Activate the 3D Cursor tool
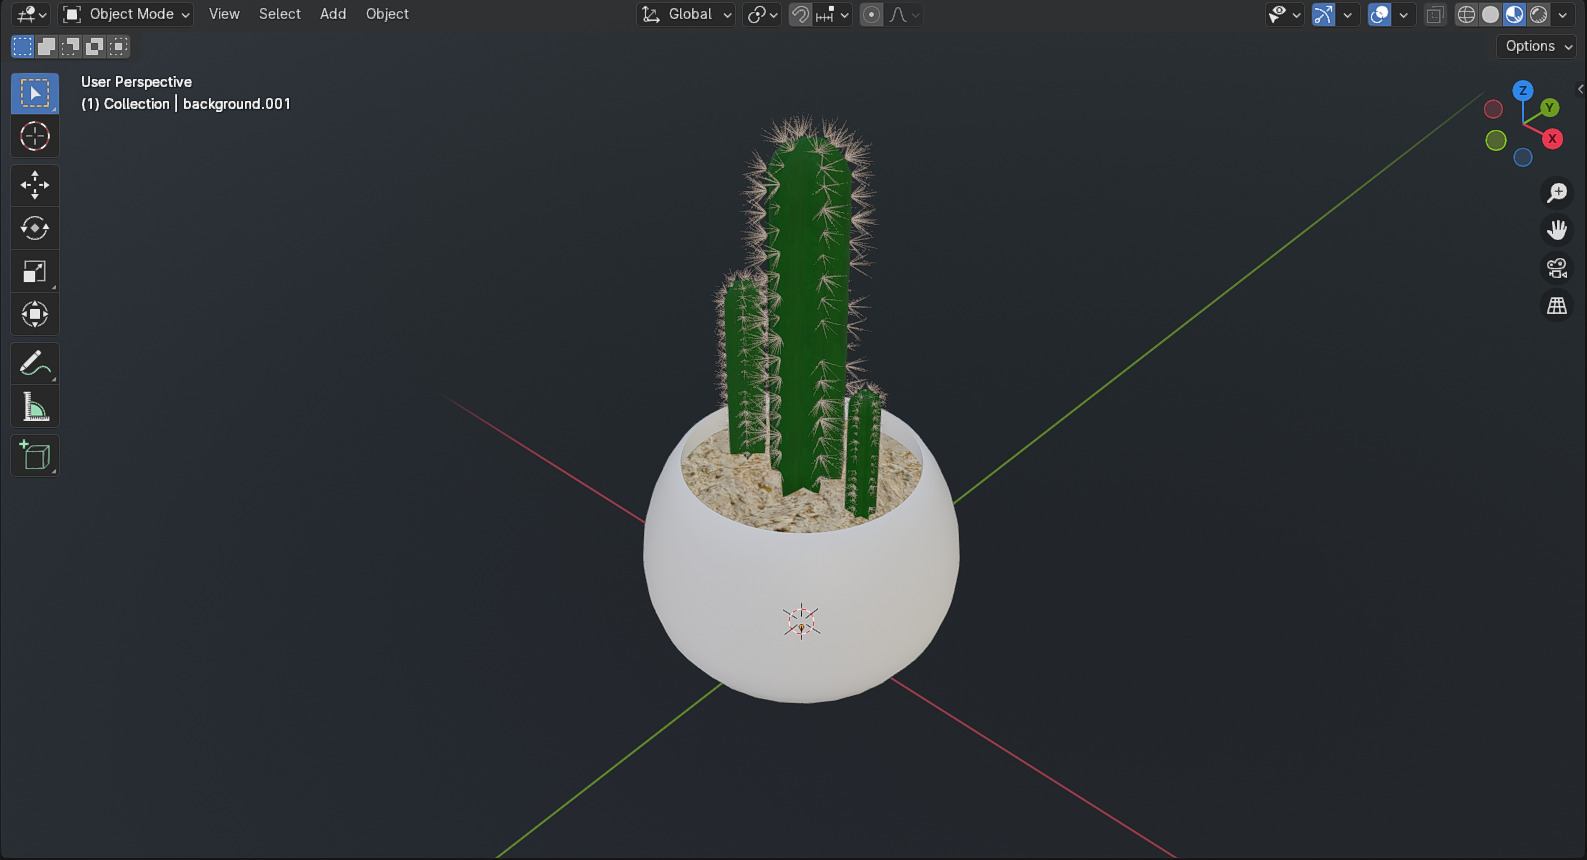Image resolution: width=1587 pixels, height=860 pixels. 35,136
